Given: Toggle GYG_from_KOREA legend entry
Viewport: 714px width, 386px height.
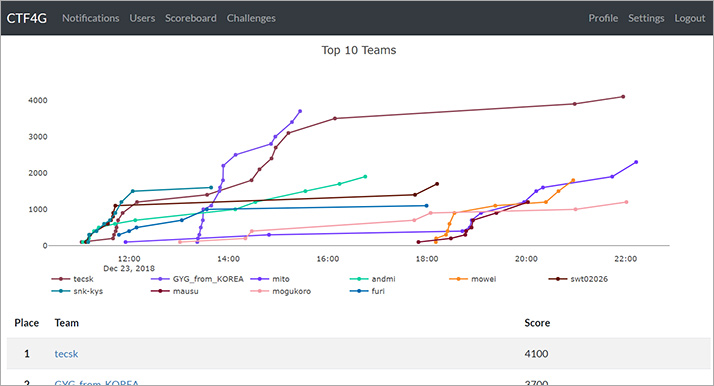Looking at the screenshot, I should 198,279.
